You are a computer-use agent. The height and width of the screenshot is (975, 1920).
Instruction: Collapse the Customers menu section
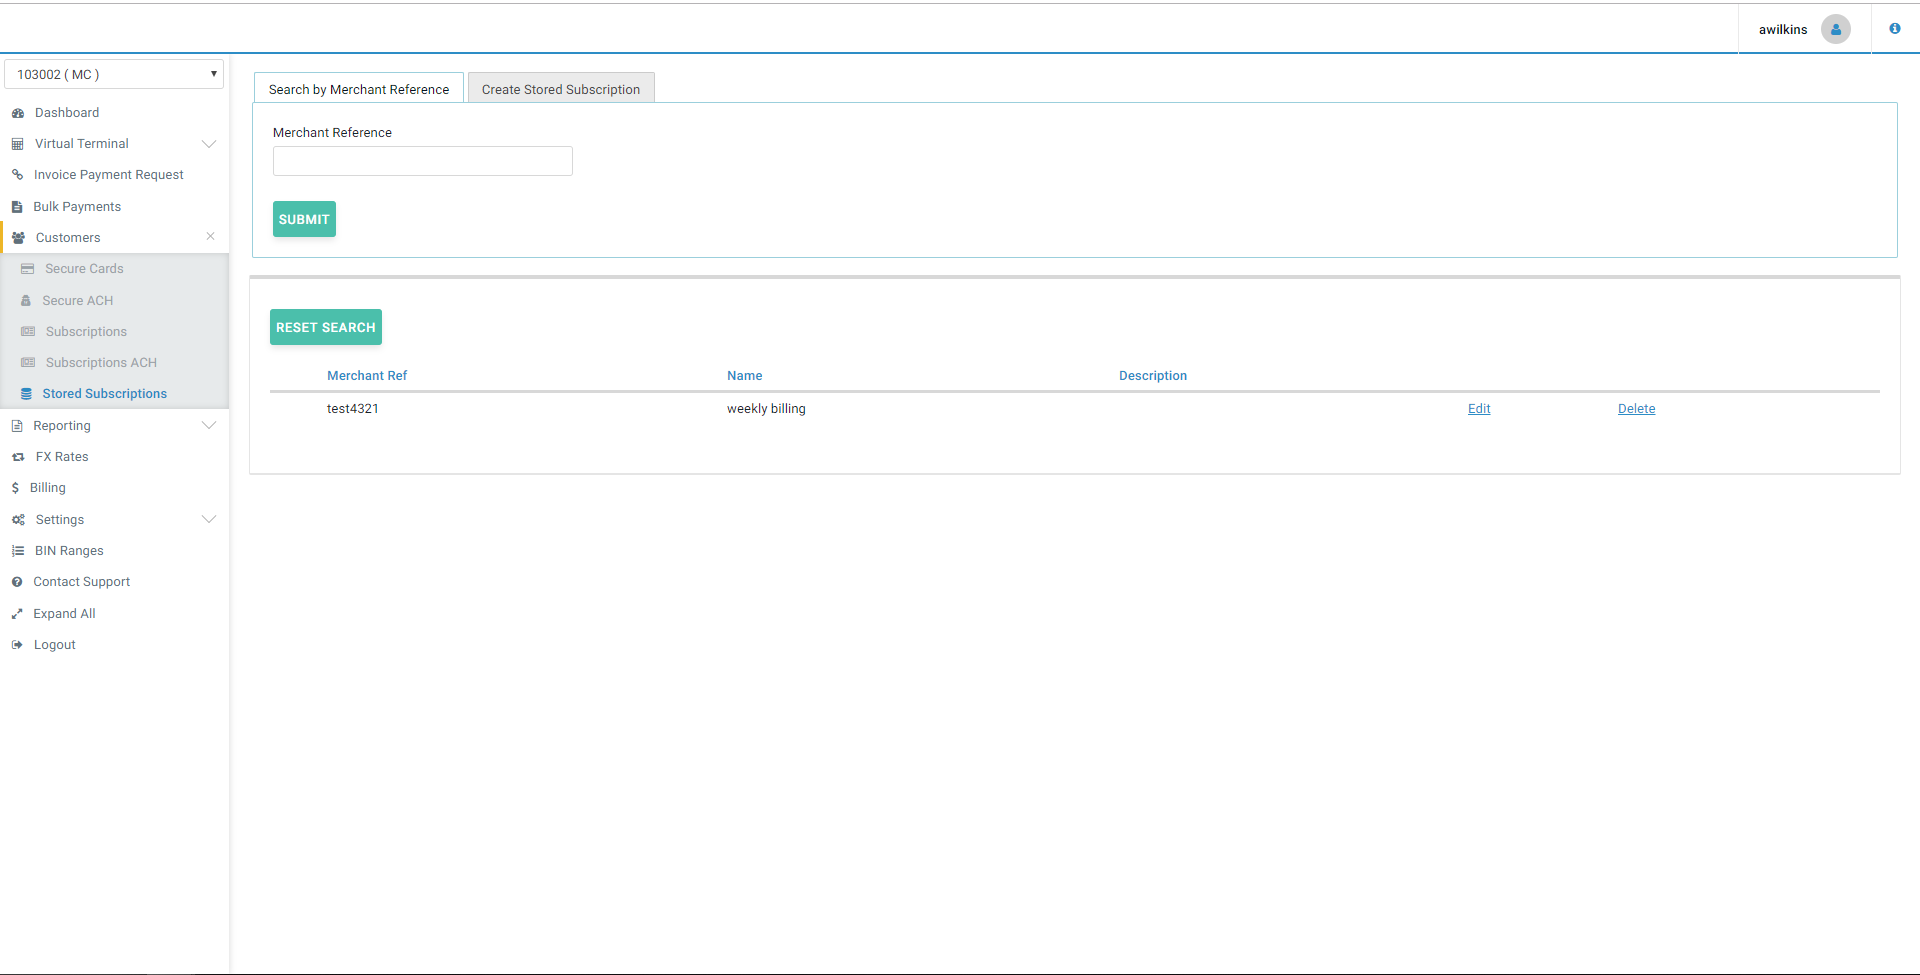coord(210,237)
